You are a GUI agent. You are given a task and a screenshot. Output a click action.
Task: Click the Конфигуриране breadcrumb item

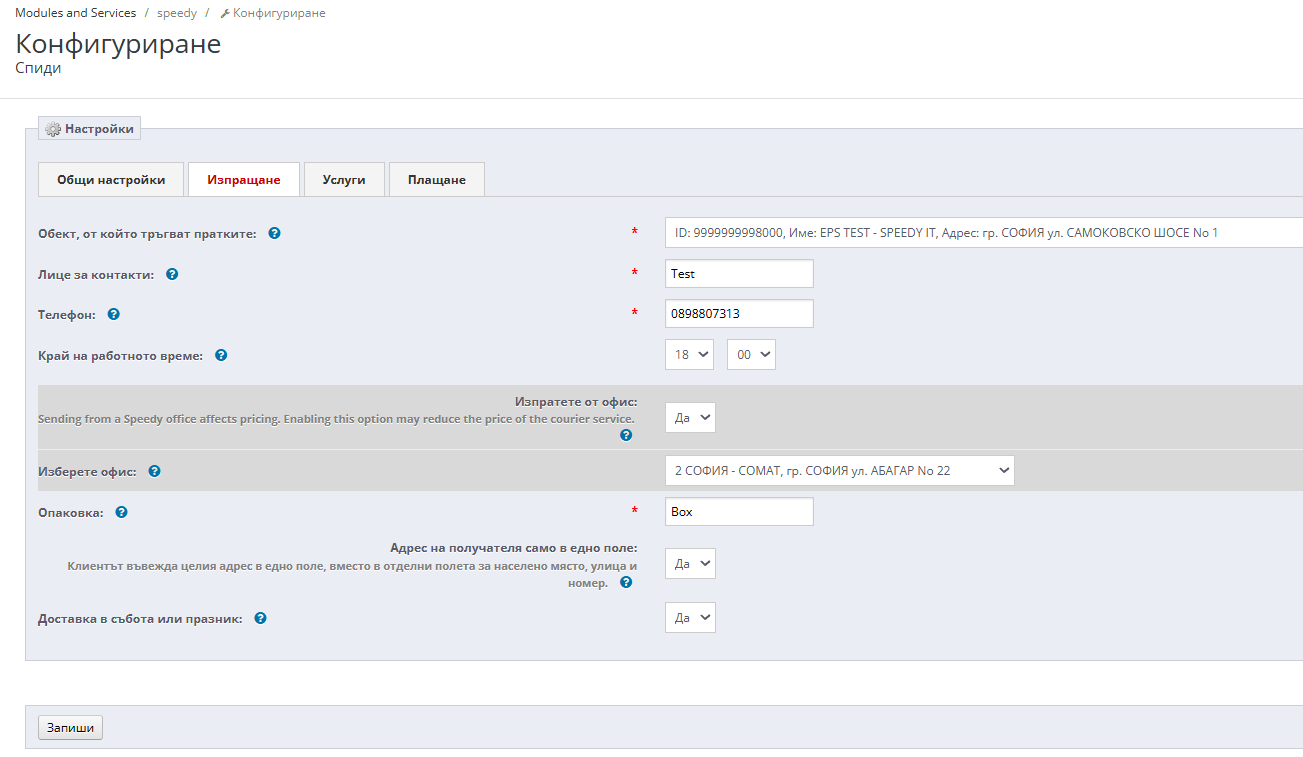(x=273, y=13)
